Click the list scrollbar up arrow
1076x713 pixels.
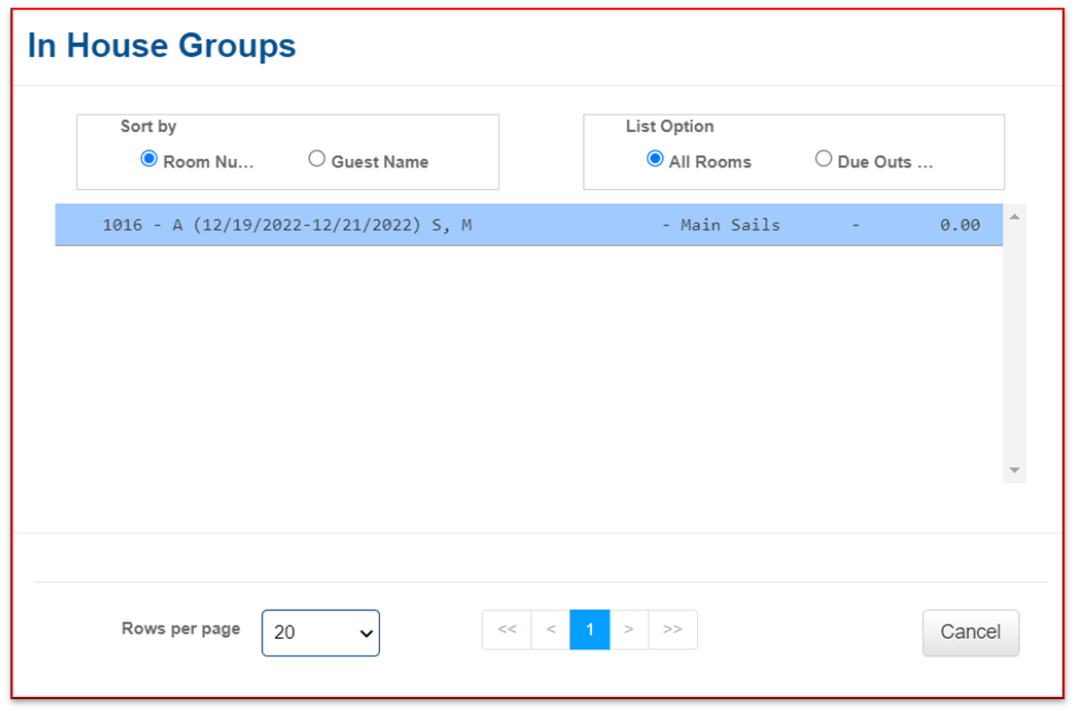pos(1014,217)
